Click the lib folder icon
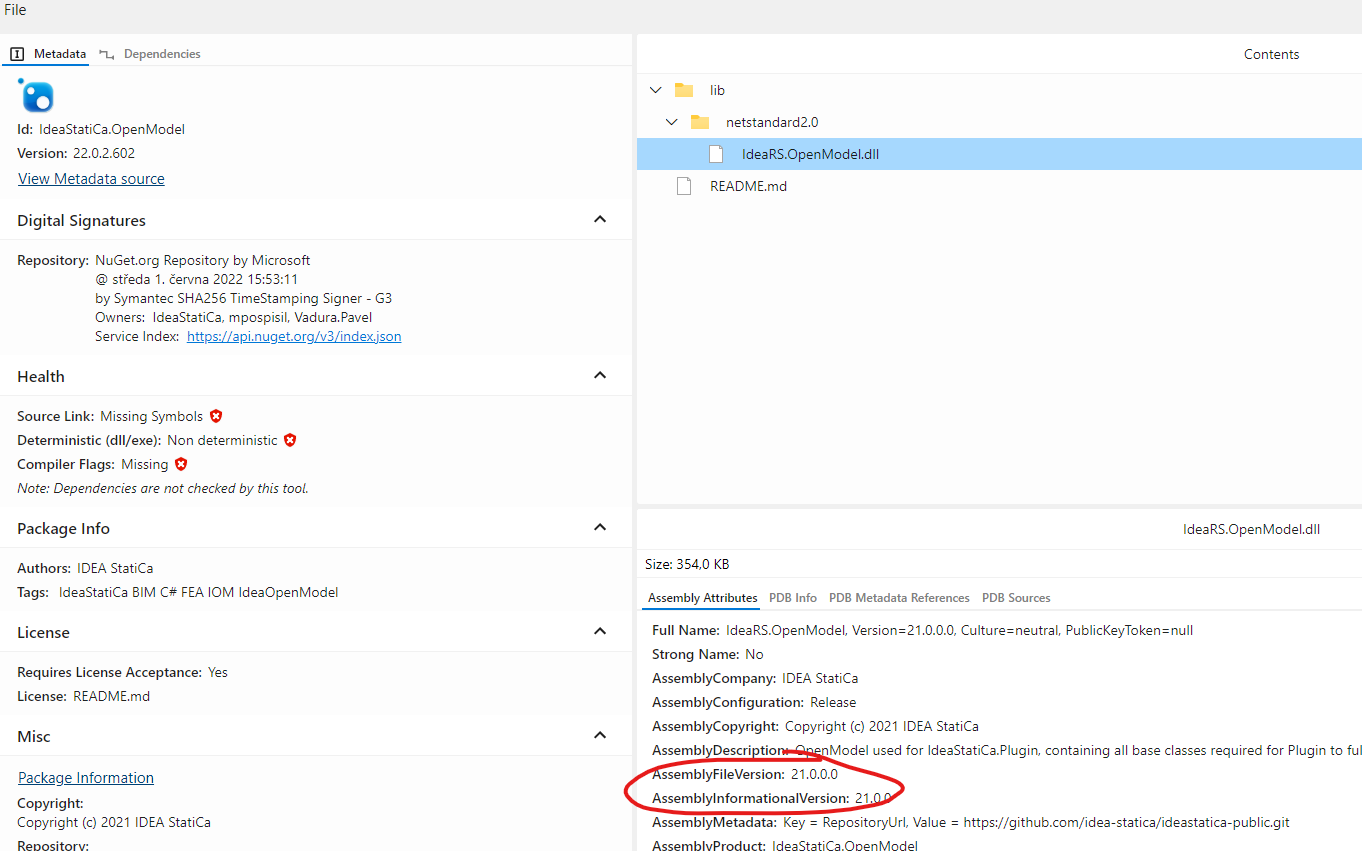 coord(686,90)
